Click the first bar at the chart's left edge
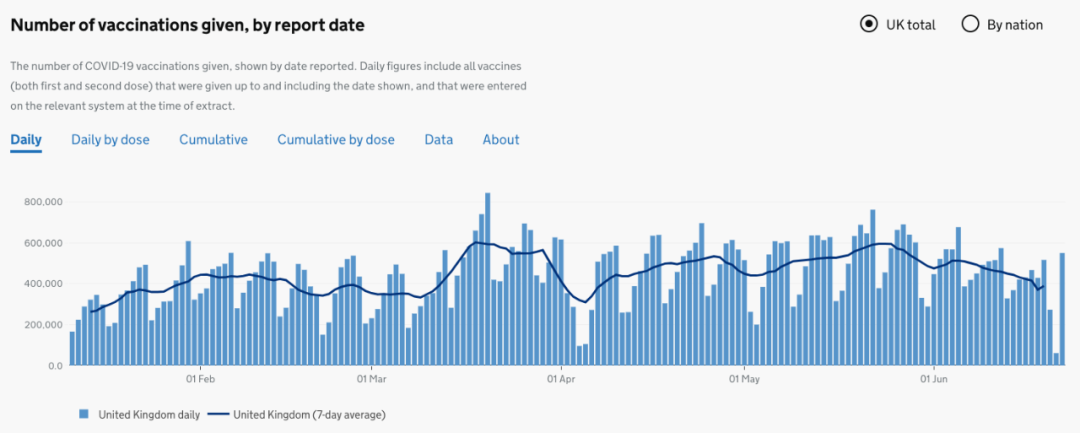 (x=72, y=348)
